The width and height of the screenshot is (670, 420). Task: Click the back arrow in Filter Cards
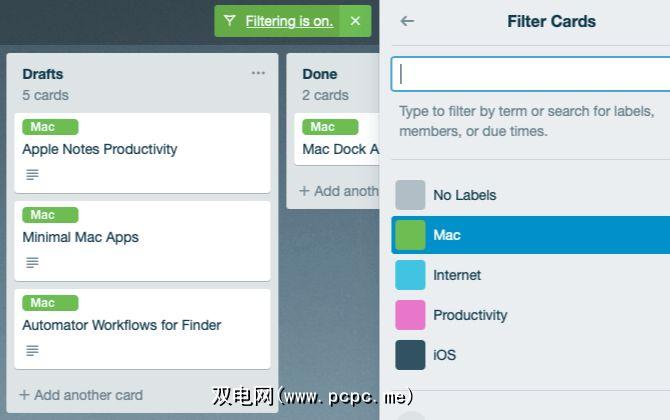[x=407, y=21]
